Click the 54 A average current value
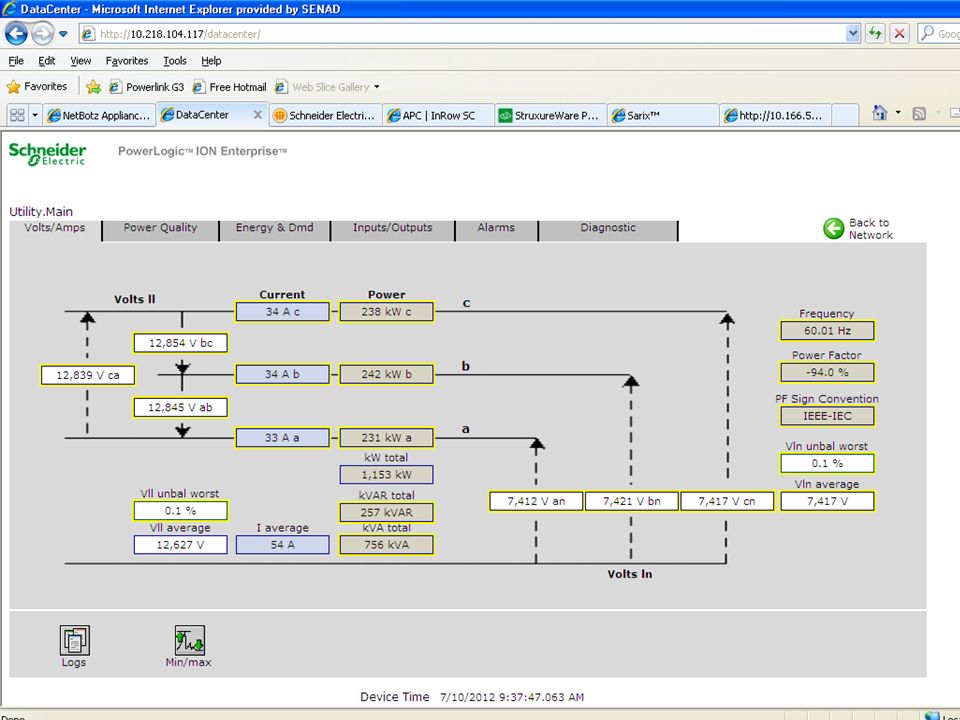 pos(282,545)
